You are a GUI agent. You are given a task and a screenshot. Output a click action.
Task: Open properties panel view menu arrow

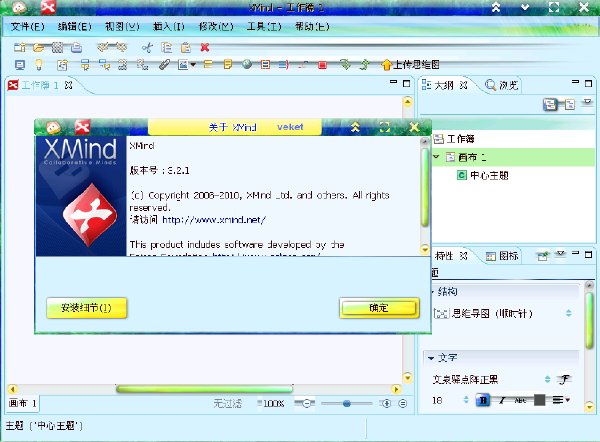[561, 254]
